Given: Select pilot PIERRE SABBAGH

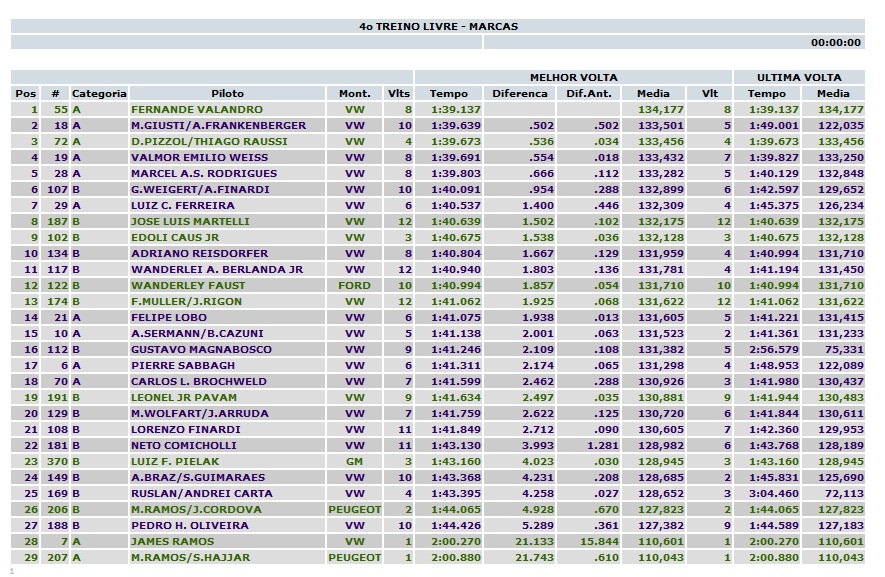Looking at the screenshot, I should tap(183, 365).
